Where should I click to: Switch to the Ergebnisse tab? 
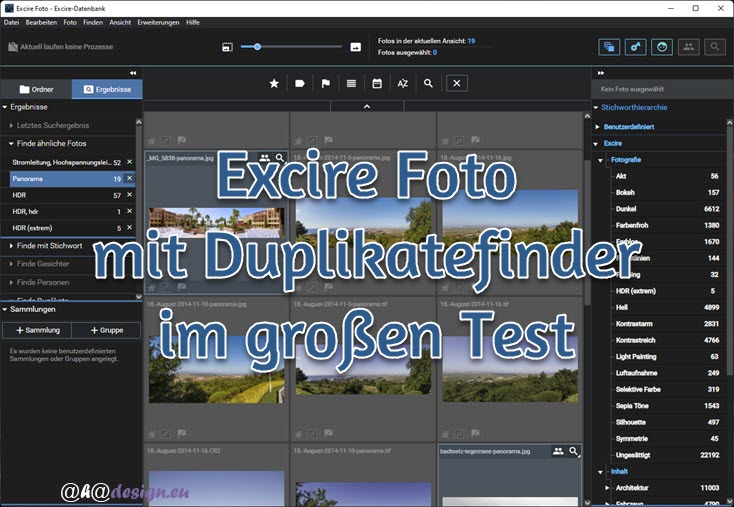point(107,89)
